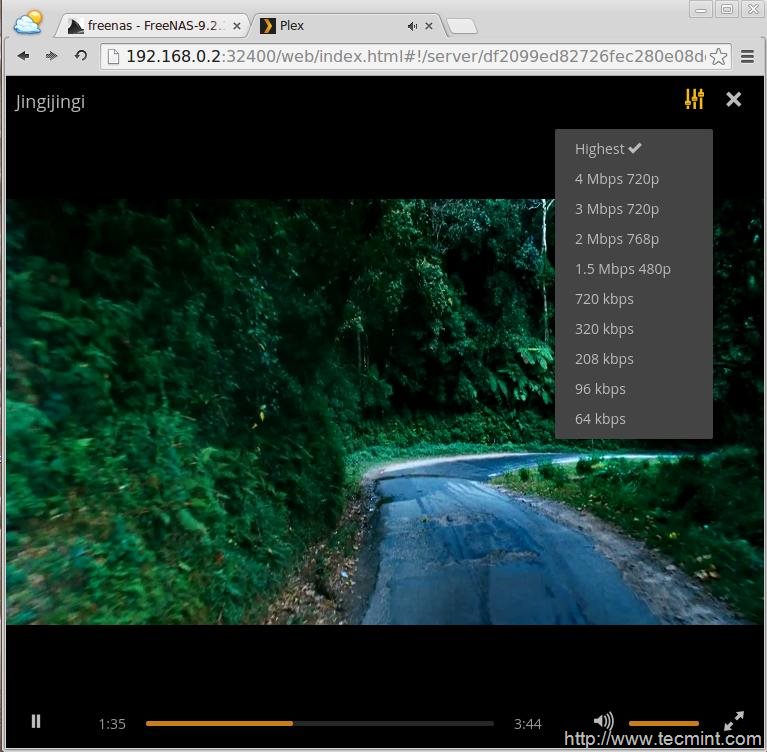This screenshot has width=767, height=752.
Task: Mute audio from the Plex tab speaker icon
Action: tap(412, 26)
